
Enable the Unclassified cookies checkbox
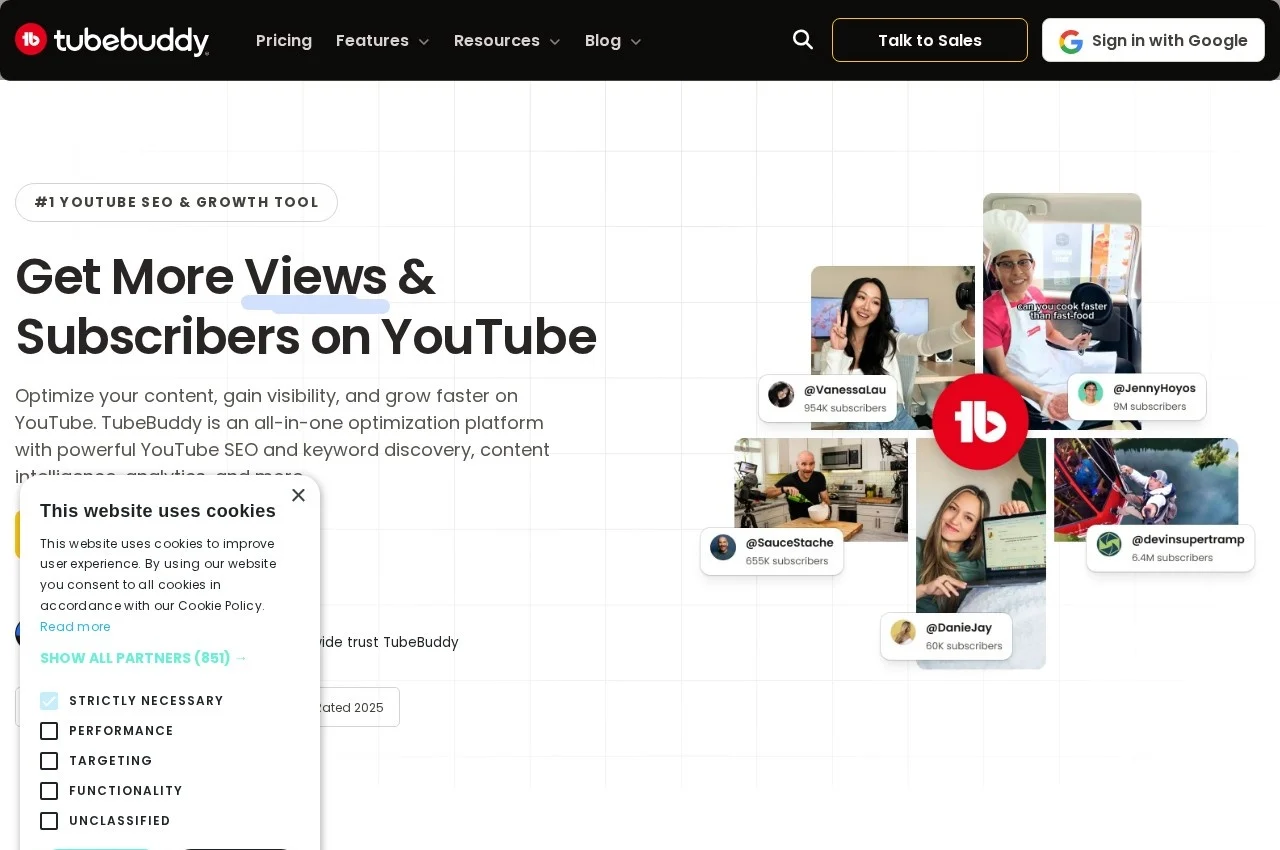49,821
